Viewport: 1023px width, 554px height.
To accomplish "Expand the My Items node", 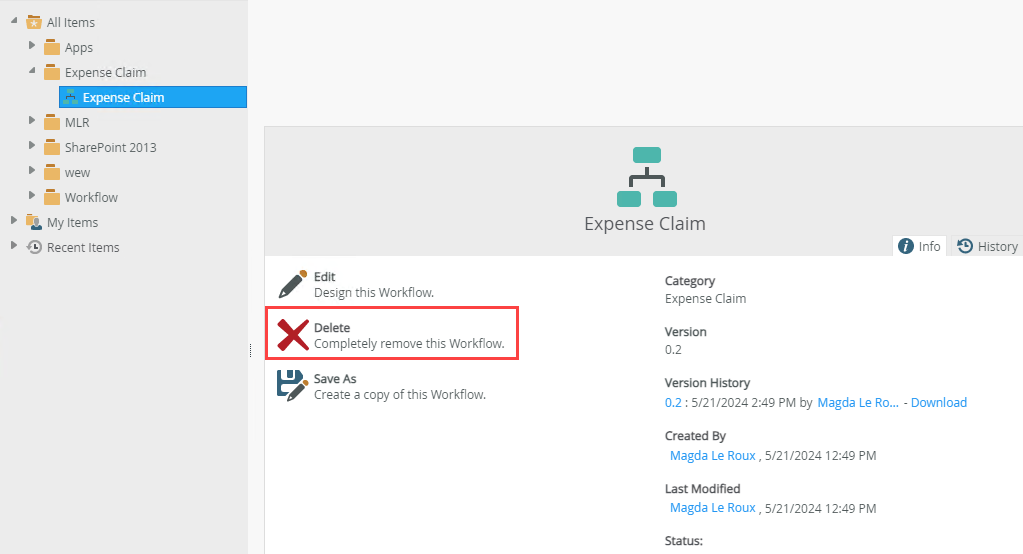I will [x=14, y=221].
